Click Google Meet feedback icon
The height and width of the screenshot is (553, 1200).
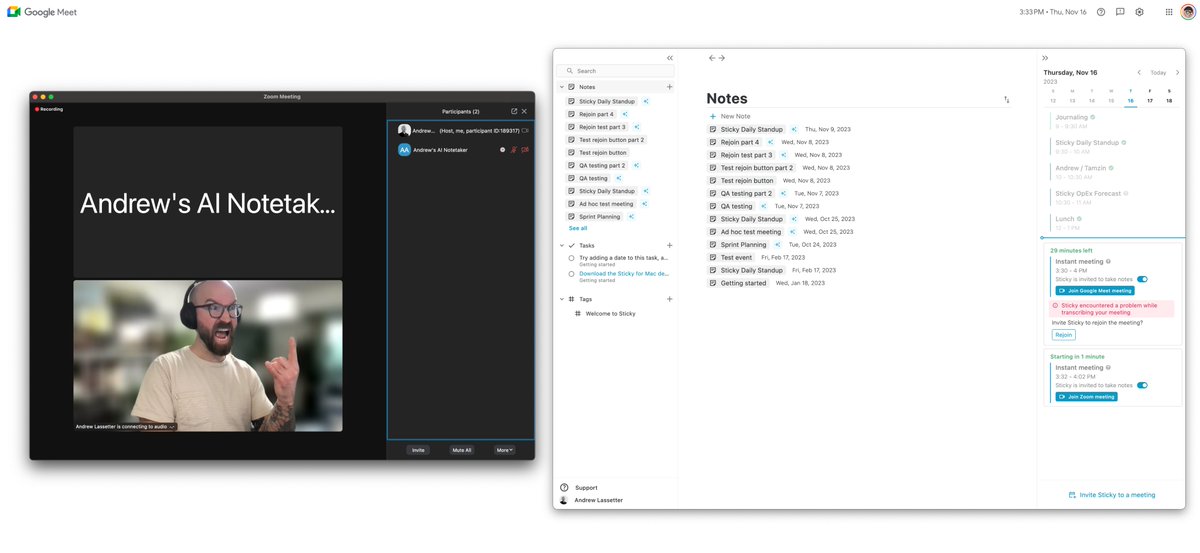click(x=1120, y=12)
